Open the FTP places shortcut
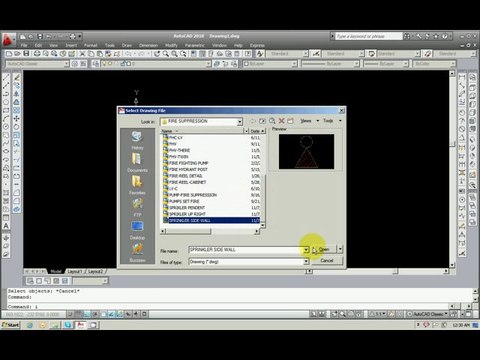480x360 pixels. pyautogui.click(x=137, y=207)
